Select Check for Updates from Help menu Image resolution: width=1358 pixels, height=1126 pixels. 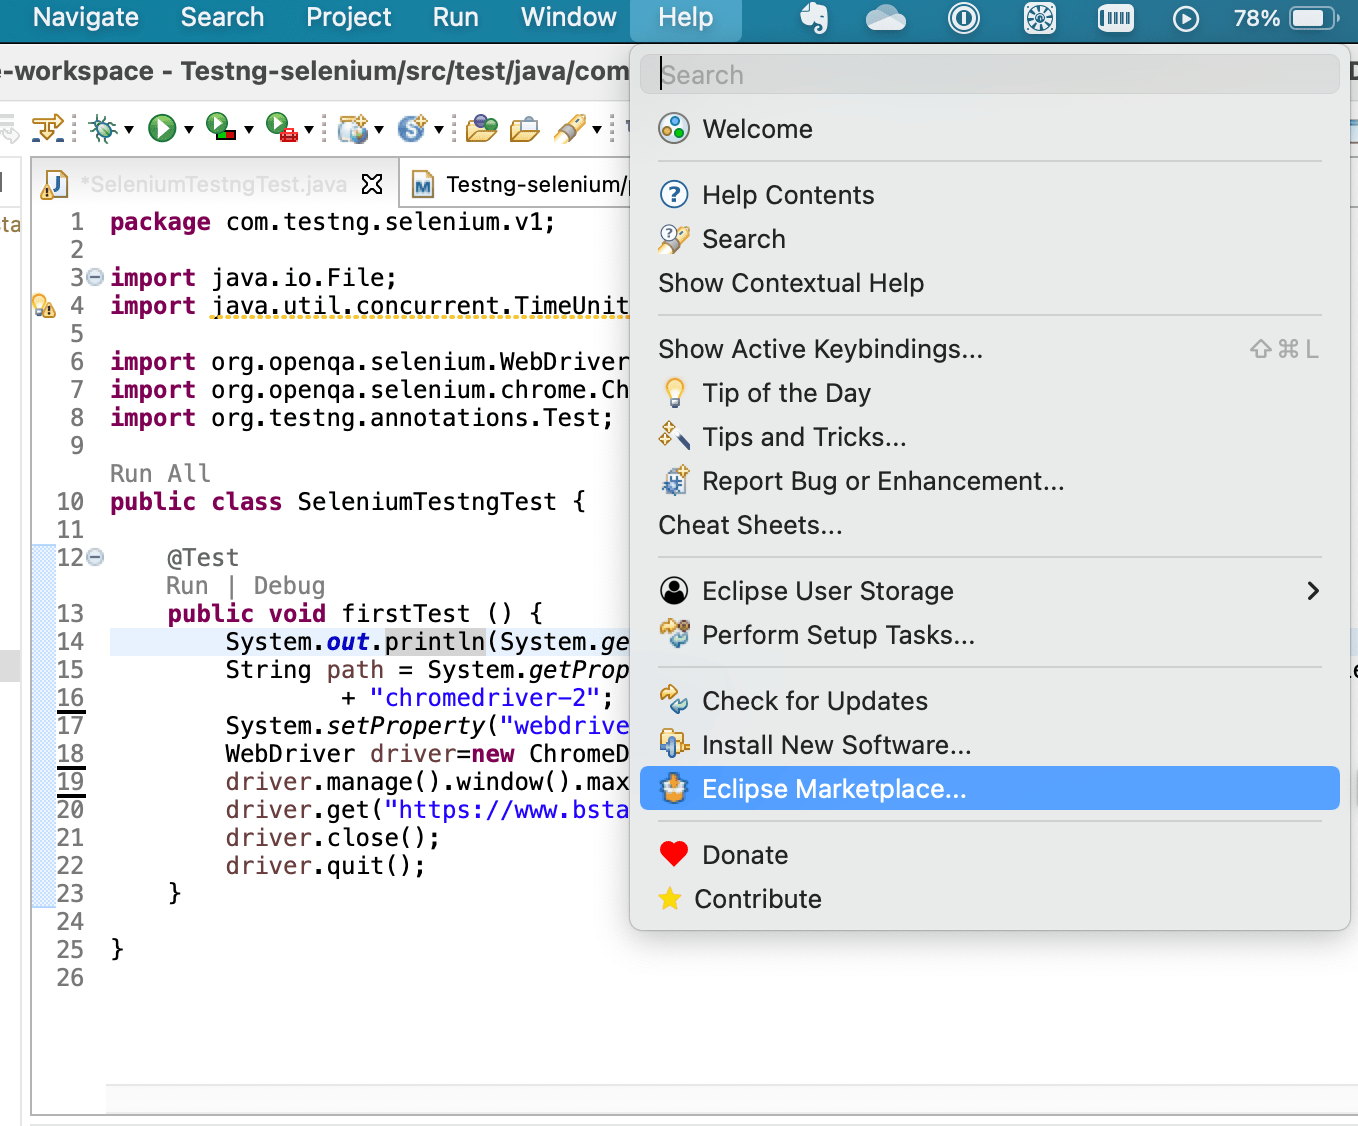(x=815, y=701)
